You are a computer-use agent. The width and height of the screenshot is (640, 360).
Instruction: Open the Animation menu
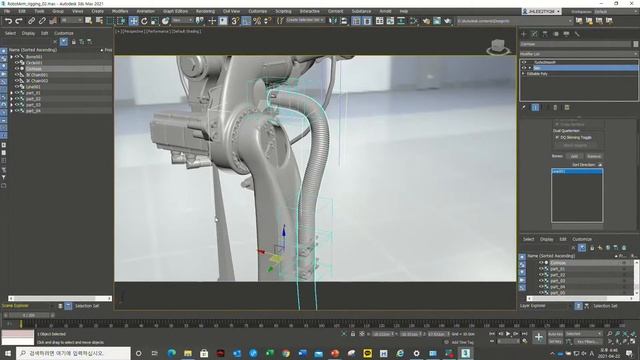tap(145, 11)
